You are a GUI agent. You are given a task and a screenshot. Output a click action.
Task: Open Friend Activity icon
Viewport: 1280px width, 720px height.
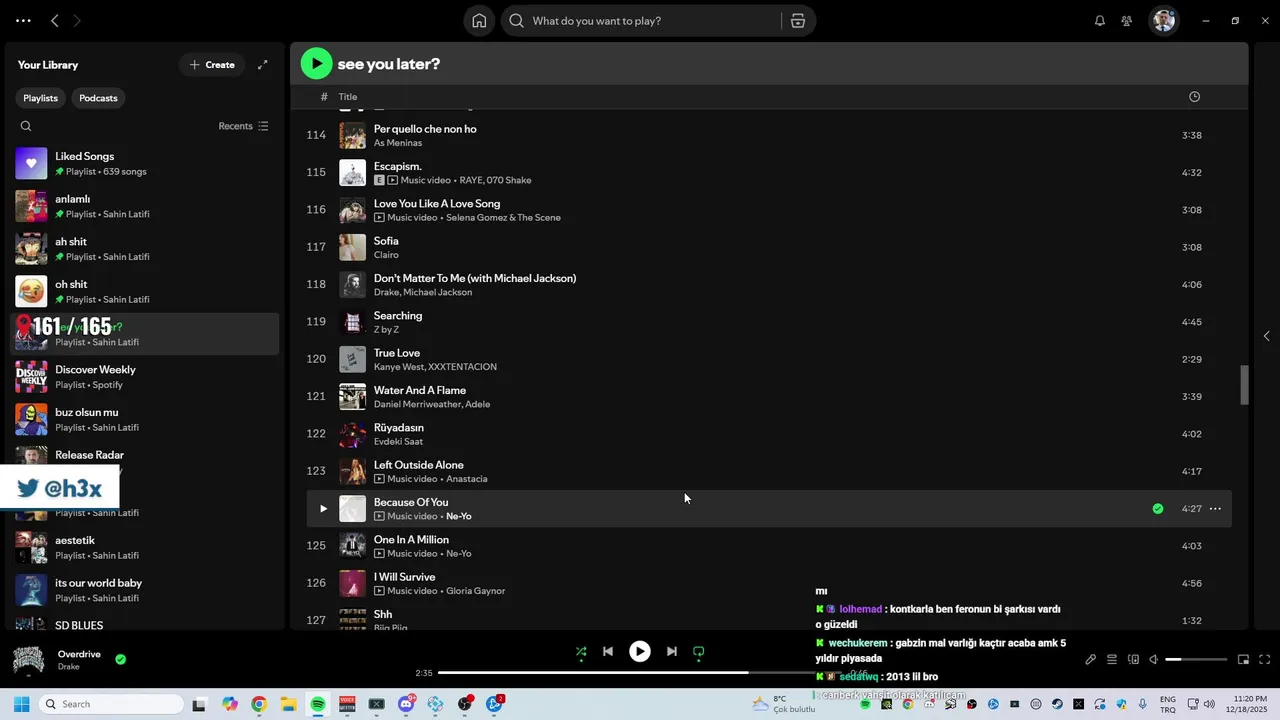[x=1127, y=21]
